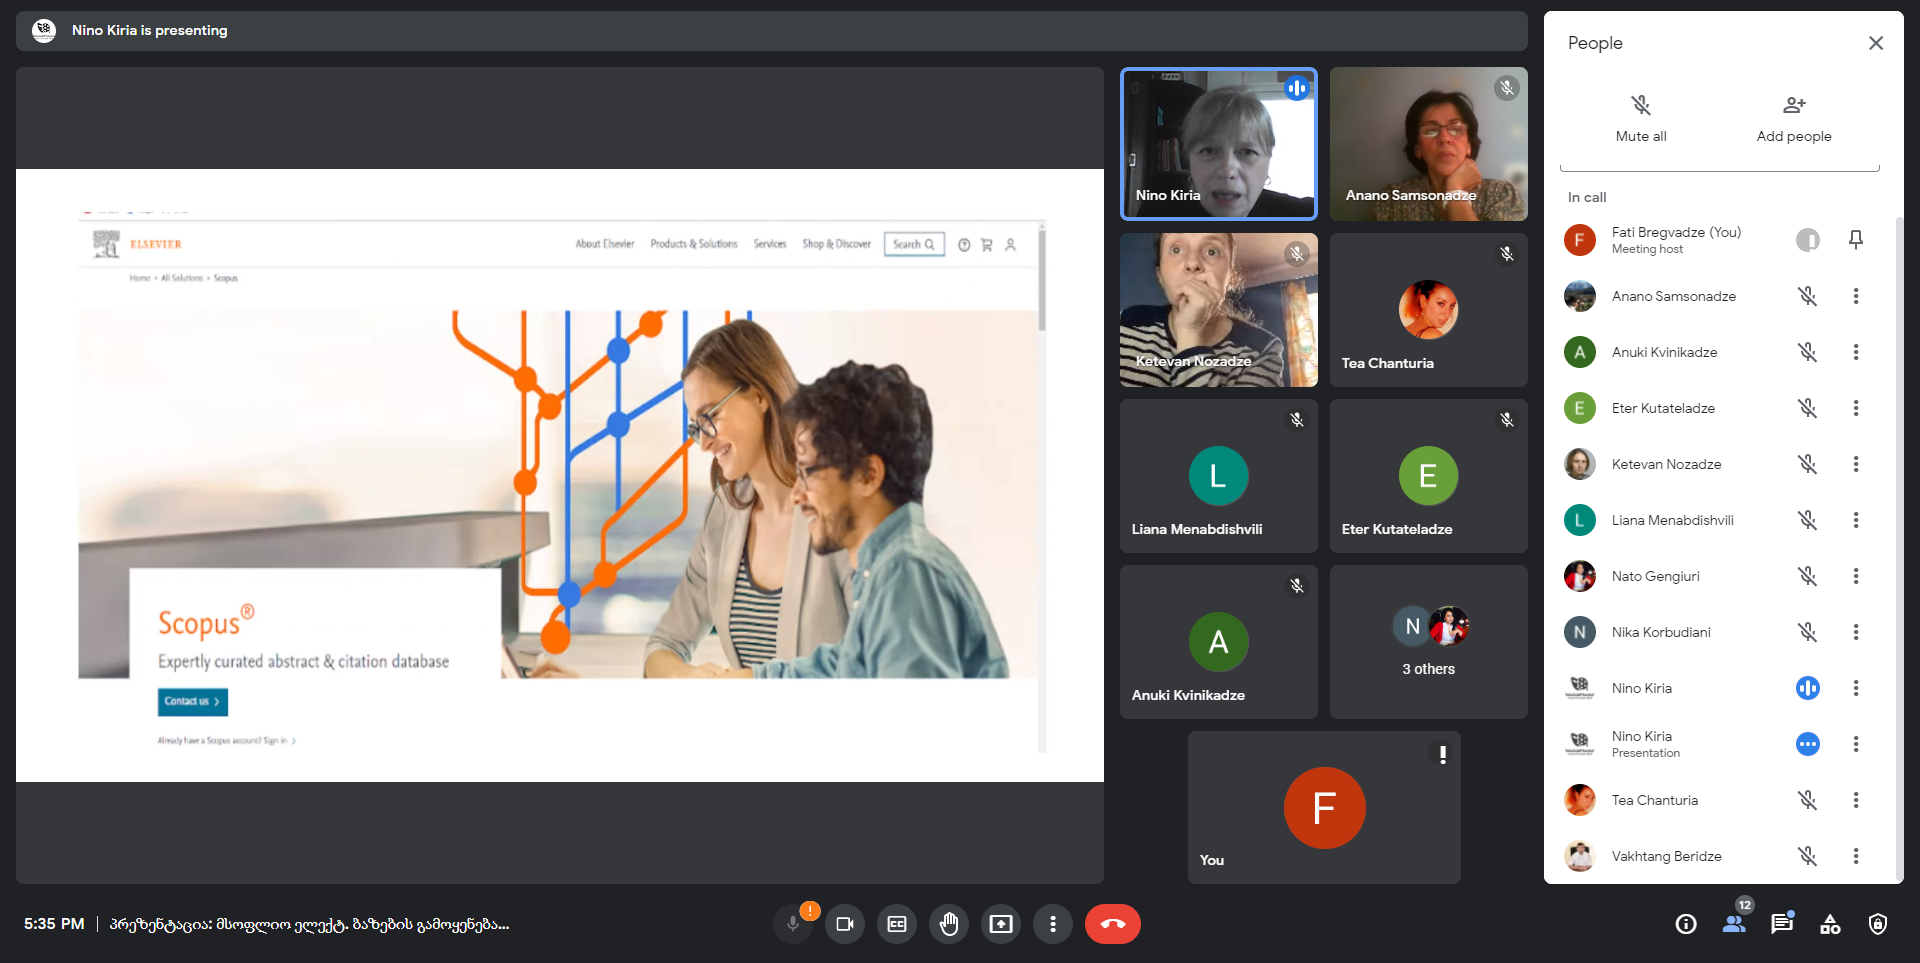This screenshot has width=1920, height=963.
Task: Select the 3 others participant tile
Action: [x=1428, y=642]
